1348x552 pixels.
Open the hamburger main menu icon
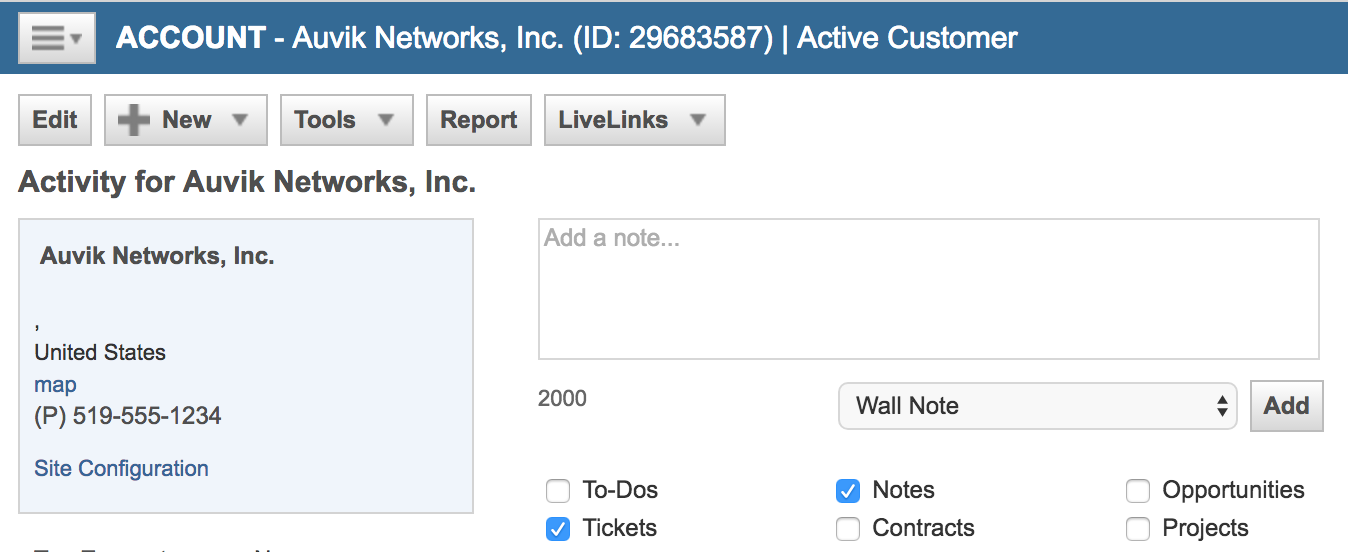pos(48,38)
